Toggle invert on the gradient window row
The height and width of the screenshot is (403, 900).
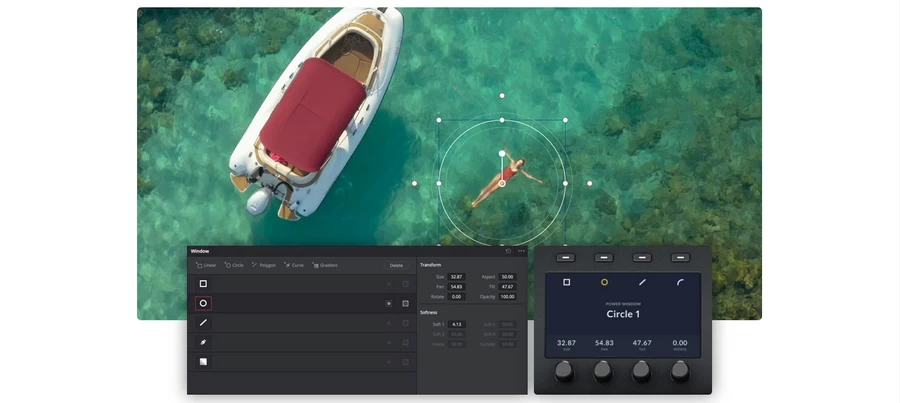(389, 362)
